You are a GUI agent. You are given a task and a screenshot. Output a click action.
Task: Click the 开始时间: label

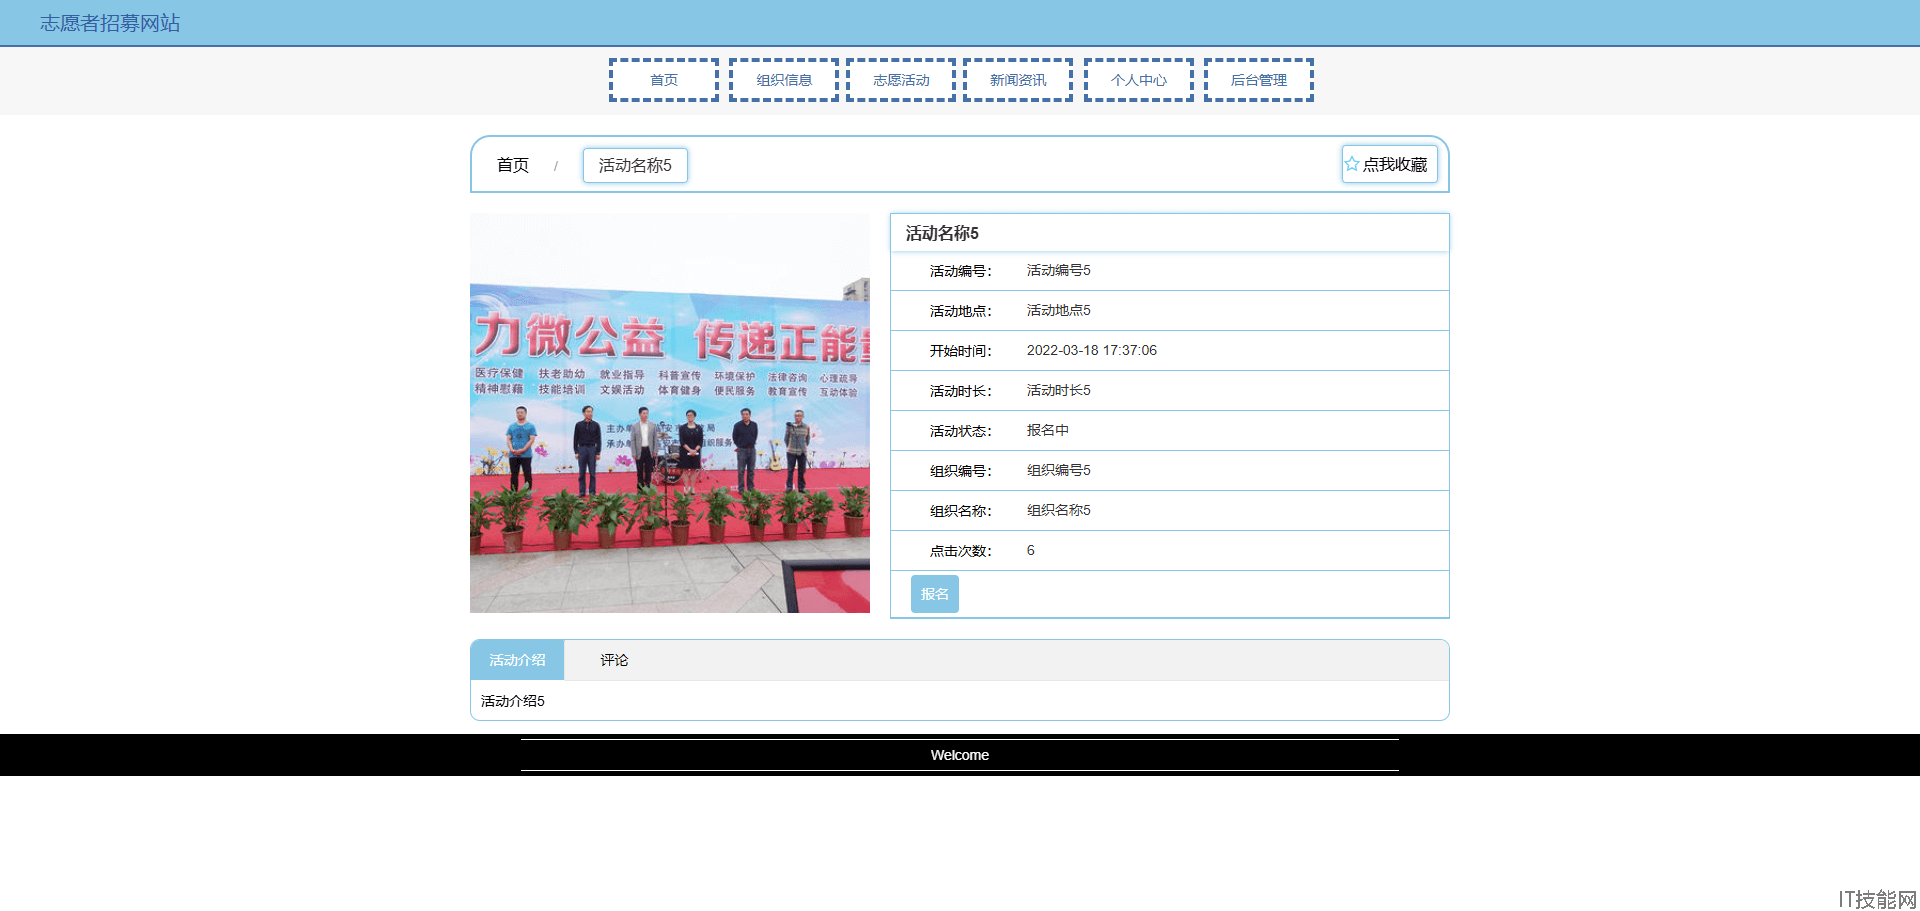(961, 351)
